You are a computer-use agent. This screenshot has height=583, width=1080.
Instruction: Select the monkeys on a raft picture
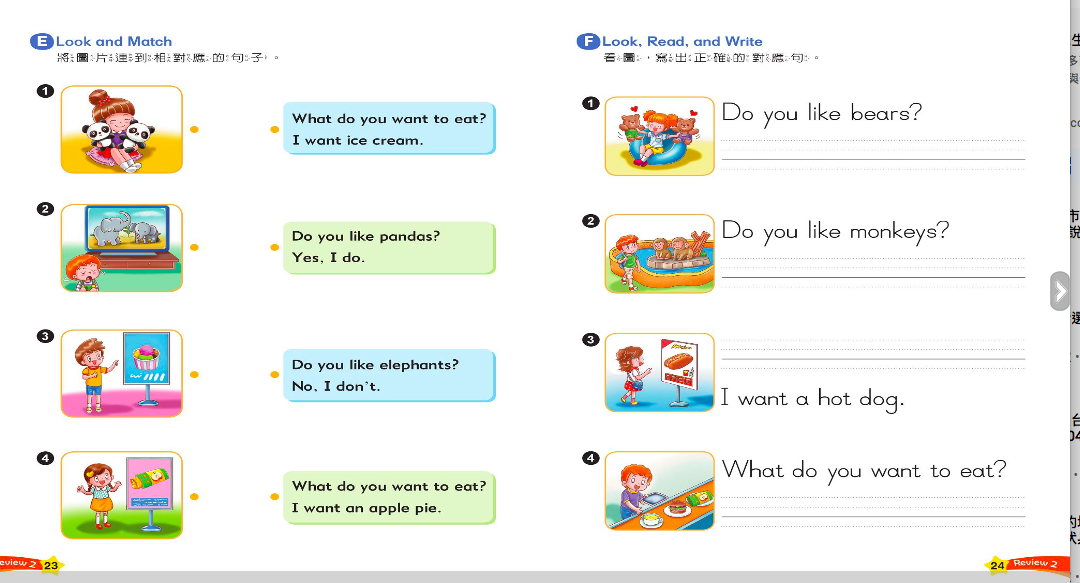pos(660,254)
